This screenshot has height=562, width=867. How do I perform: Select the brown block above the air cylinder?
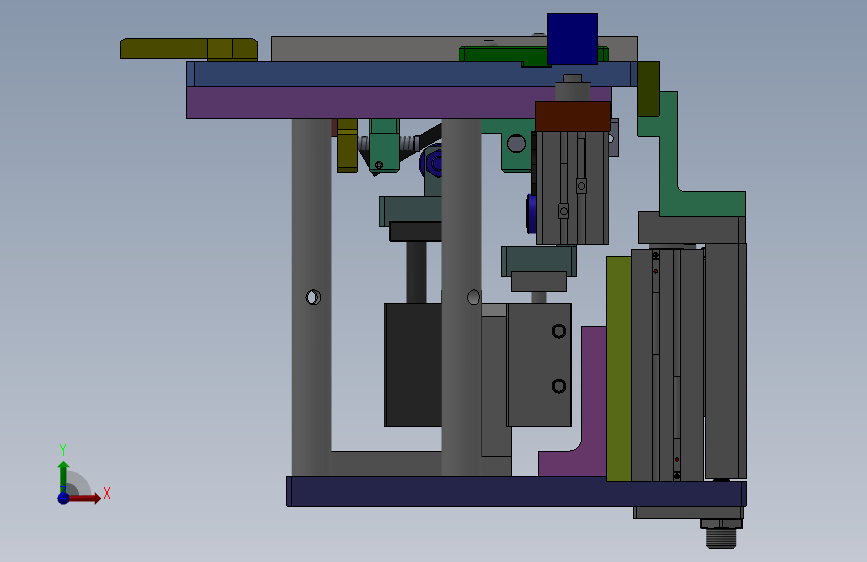(573, 116)
